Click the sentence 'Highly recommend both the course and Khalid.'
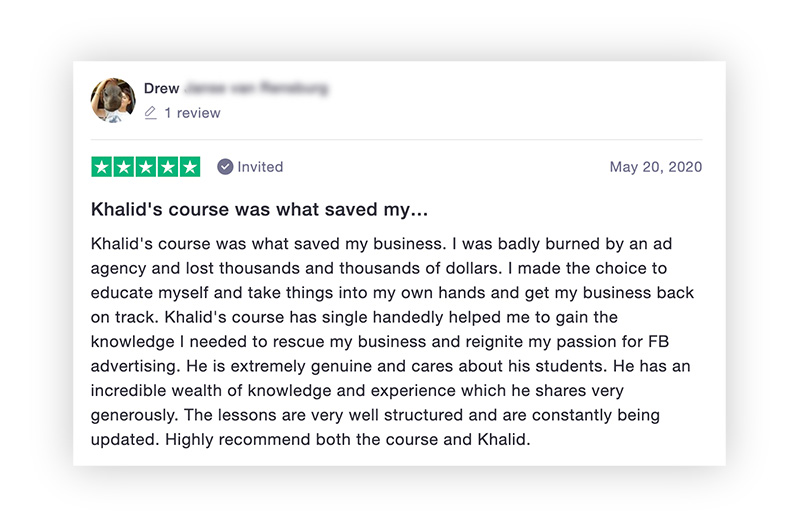 click(348, 439)
